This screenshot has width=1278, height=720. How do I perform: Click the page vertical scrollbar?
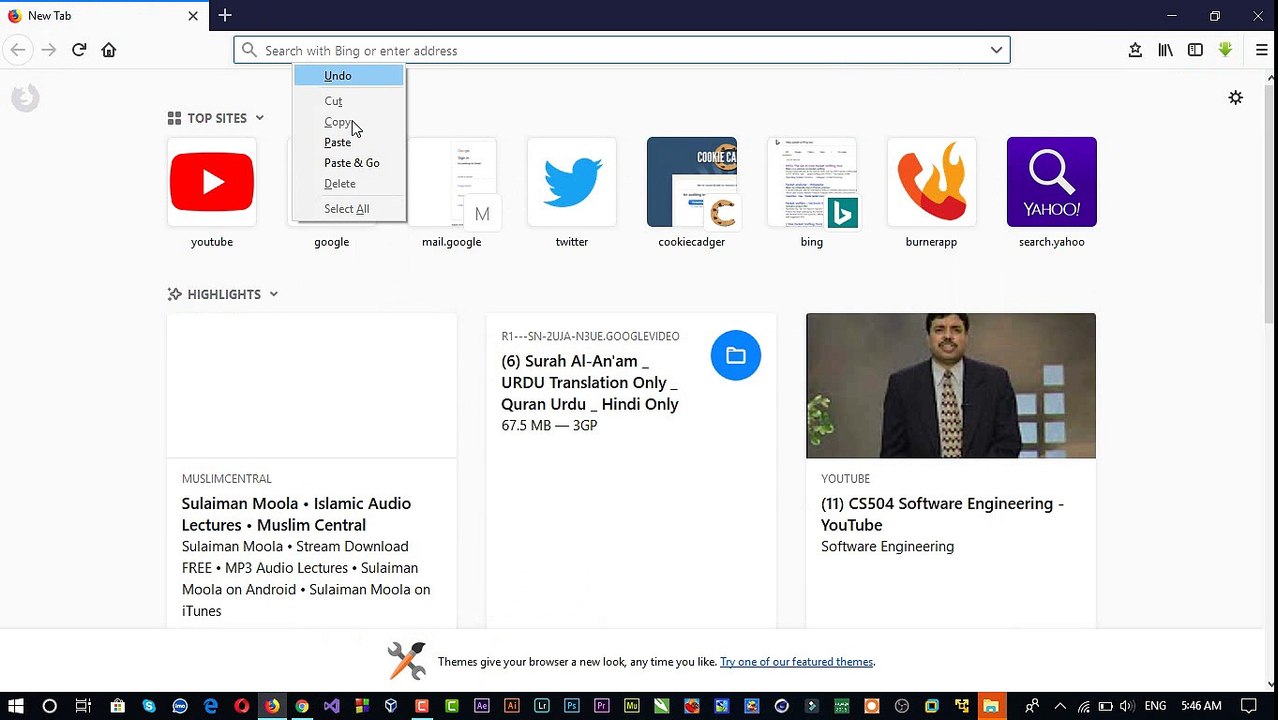[1270, 204]
